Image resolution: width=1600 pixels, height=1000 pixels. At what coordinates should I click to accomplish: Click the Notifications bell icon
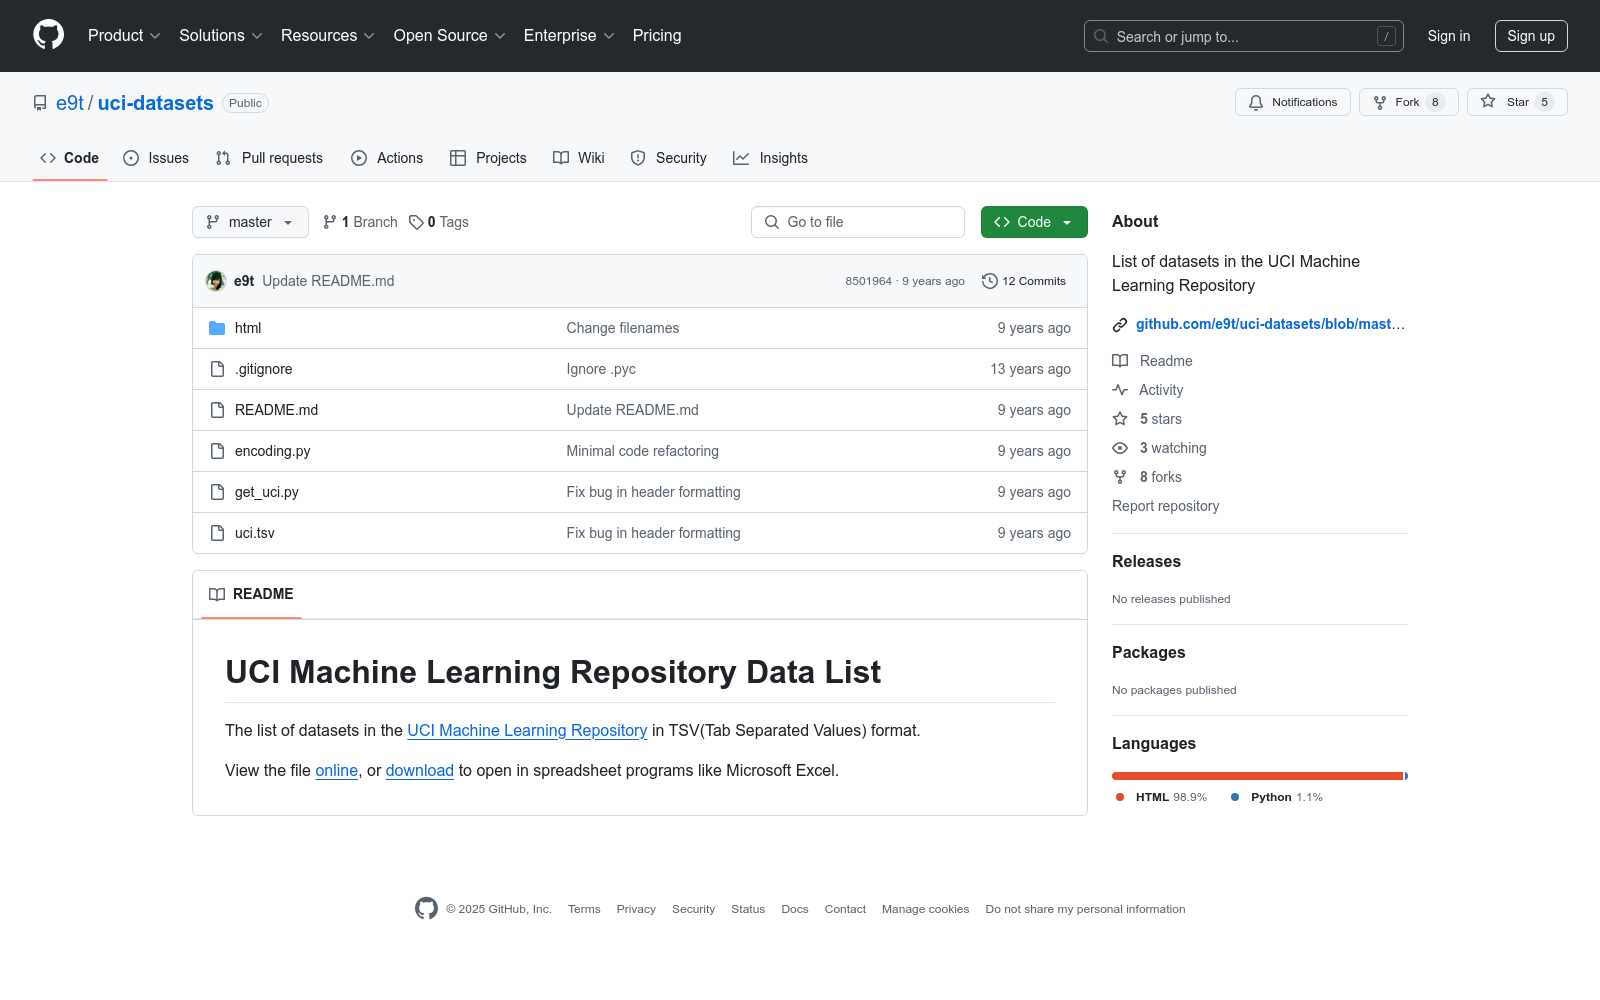click(x=1256, y=102)
